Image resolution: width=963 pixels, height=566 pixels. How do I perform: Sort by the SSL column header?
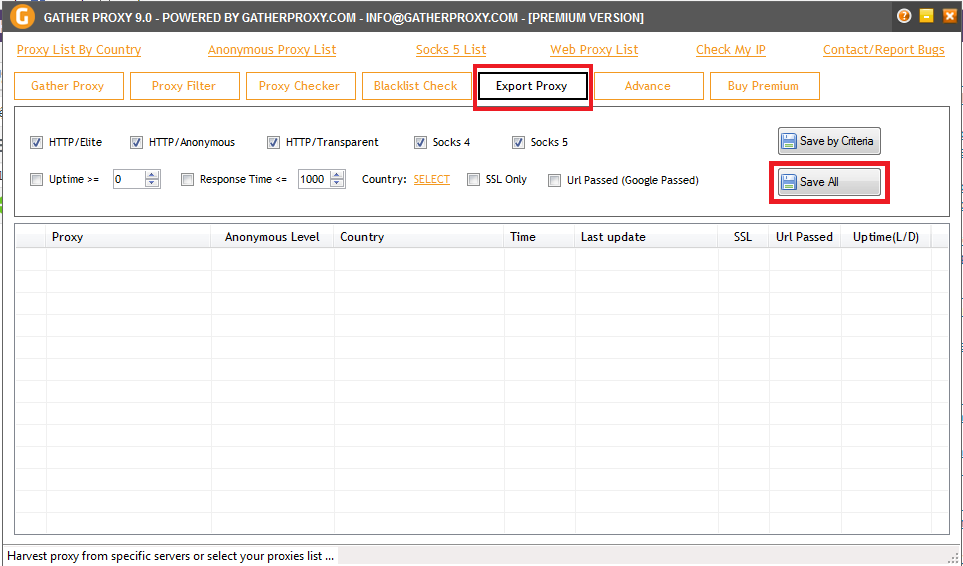(x=743, y=237)
